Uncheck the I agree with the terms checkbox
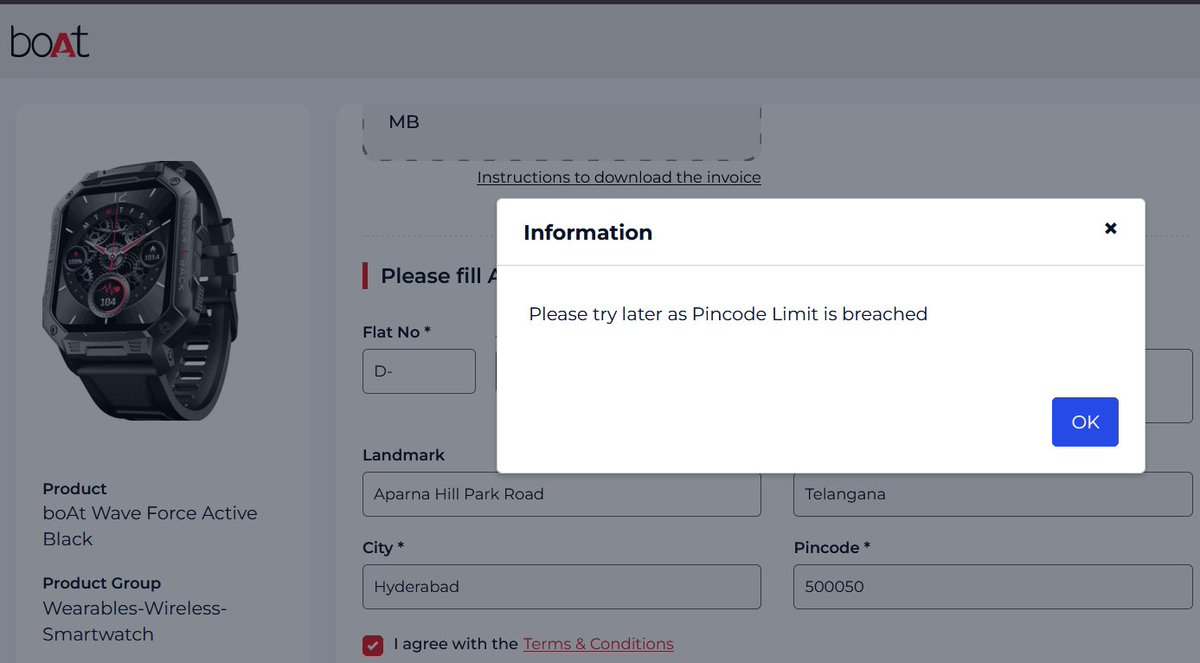This screenshot has height=663, width=1200. [373, 645]
